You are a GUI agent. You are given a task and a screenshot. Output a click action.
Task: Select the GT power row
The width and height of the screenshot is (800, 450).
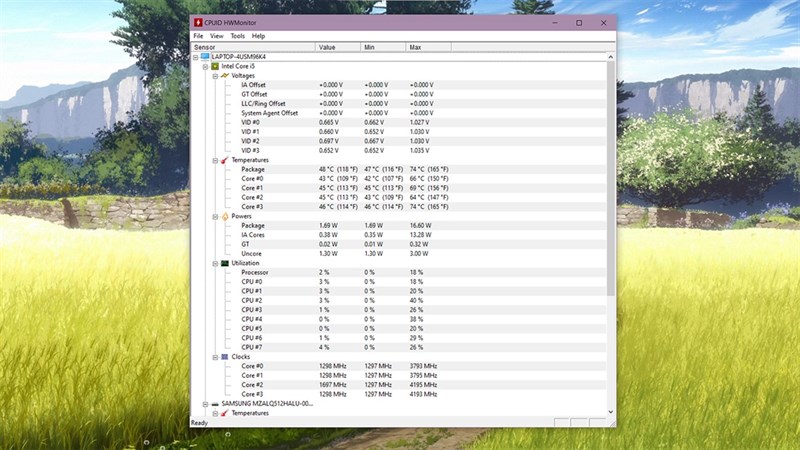pos(423,244)
